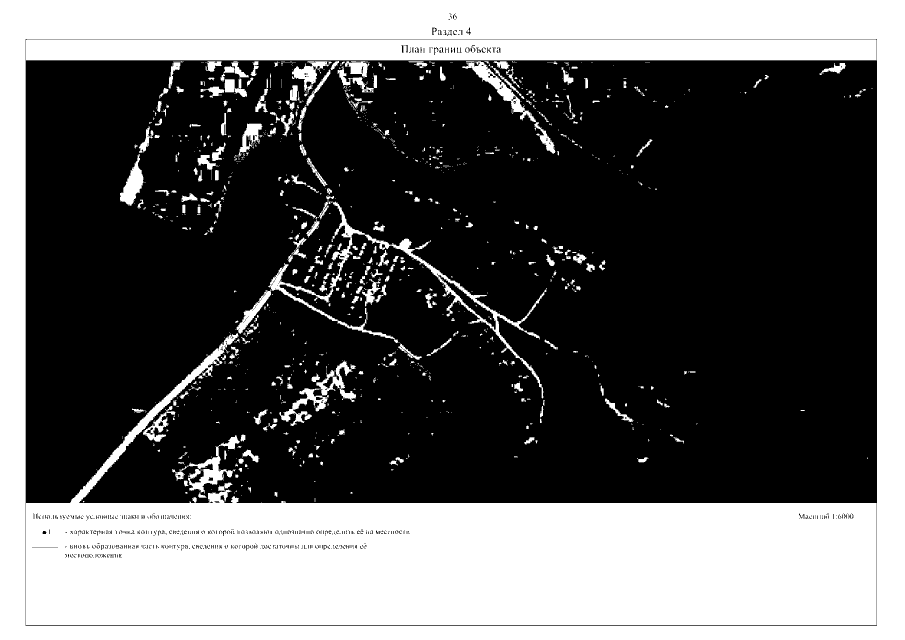905x640 pixels.
Task: Click the "План границ объекта" title
Action: (x=452, y=49)
